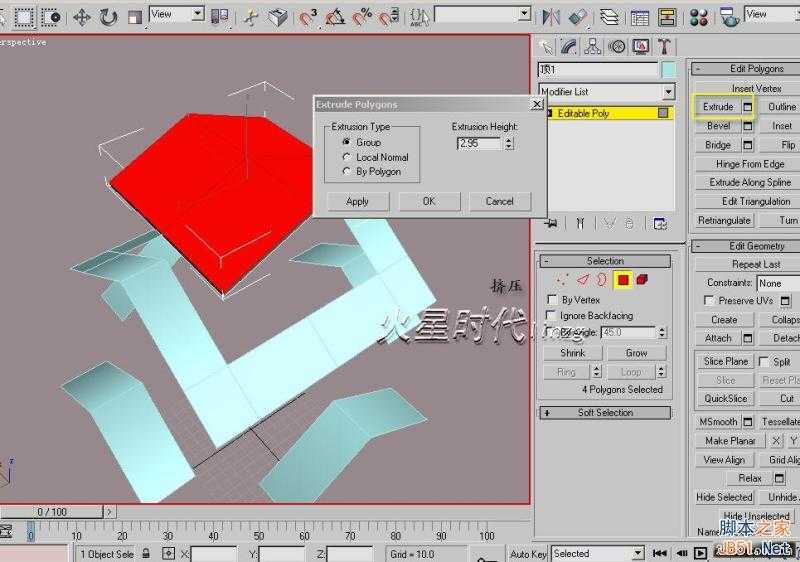
Task: Switch to the Utilities hammer tab
Action: coord(664,47)
